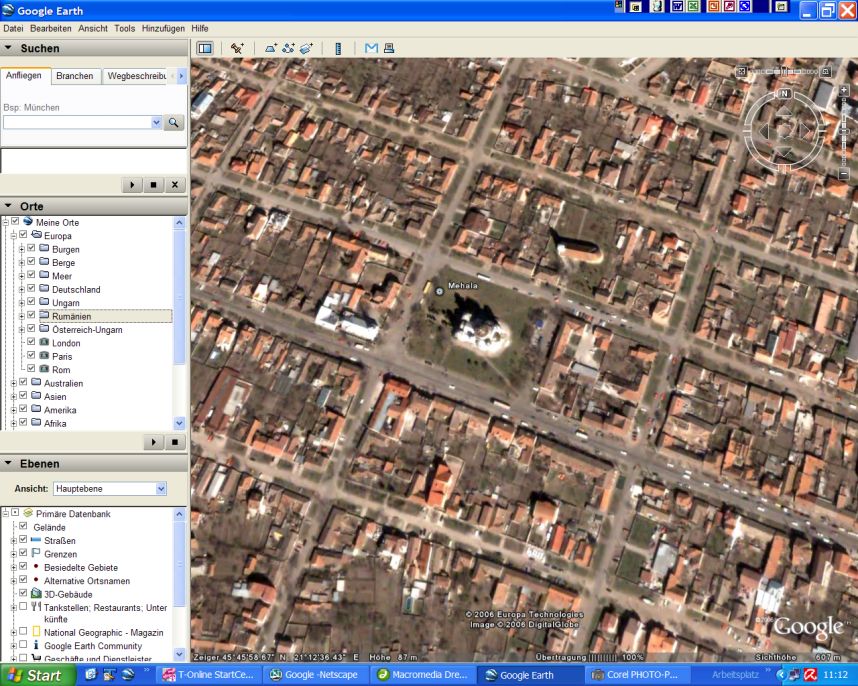Screen dimensions: 858x686
Task: Enable National Geographic - Magazin layer checkbox
Action: click(x=23, y=632)
